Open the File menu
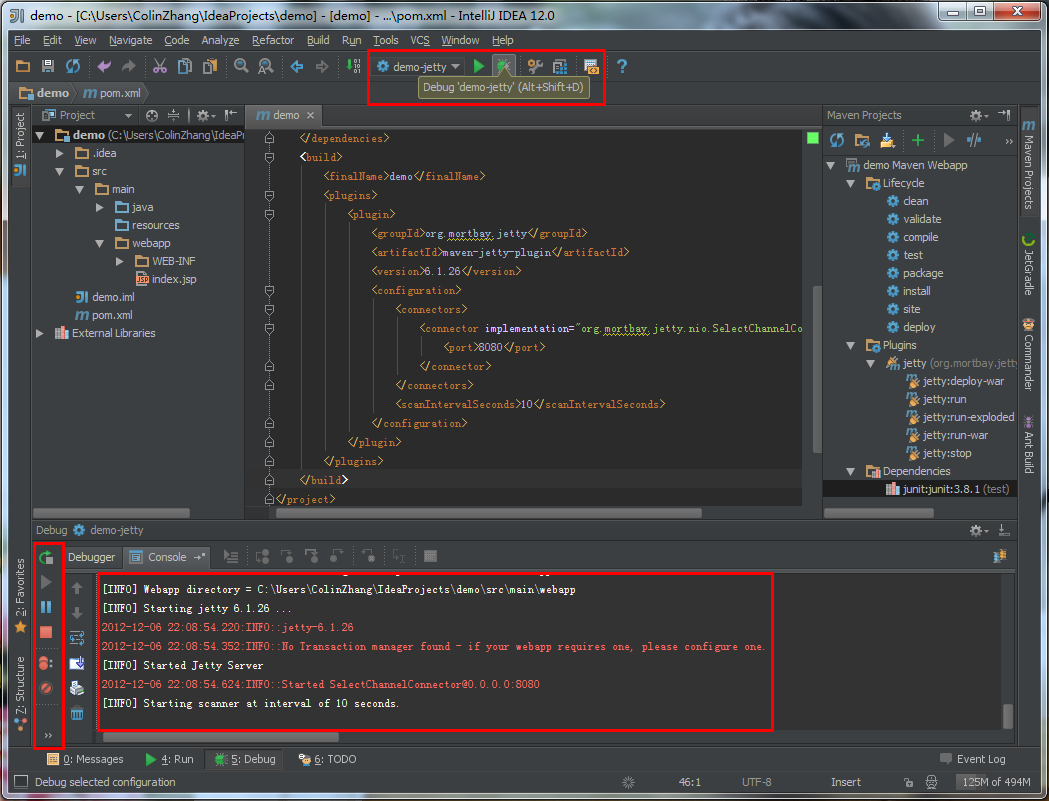This screenshot has height=801, width=1049. (x=22, y=40)
